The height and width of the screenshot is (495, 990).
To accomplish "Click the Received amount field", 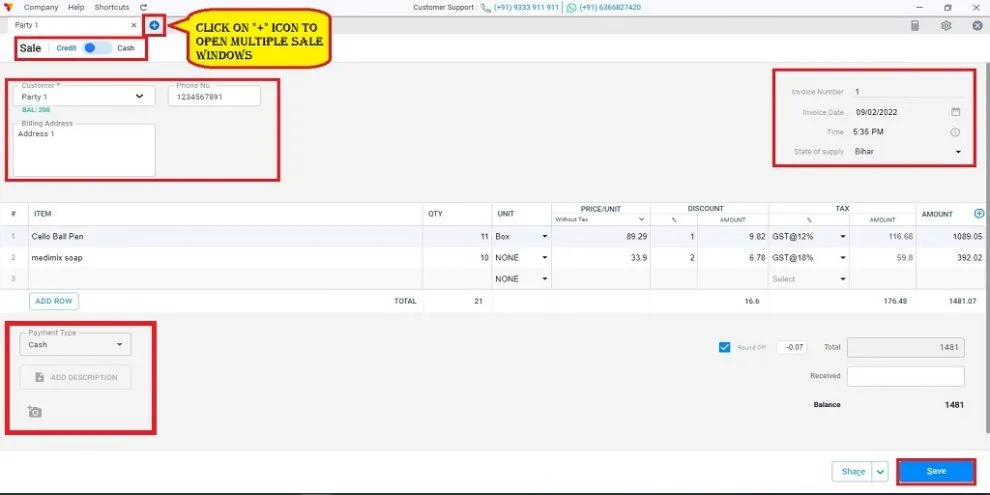I will (x=905, y=376).
